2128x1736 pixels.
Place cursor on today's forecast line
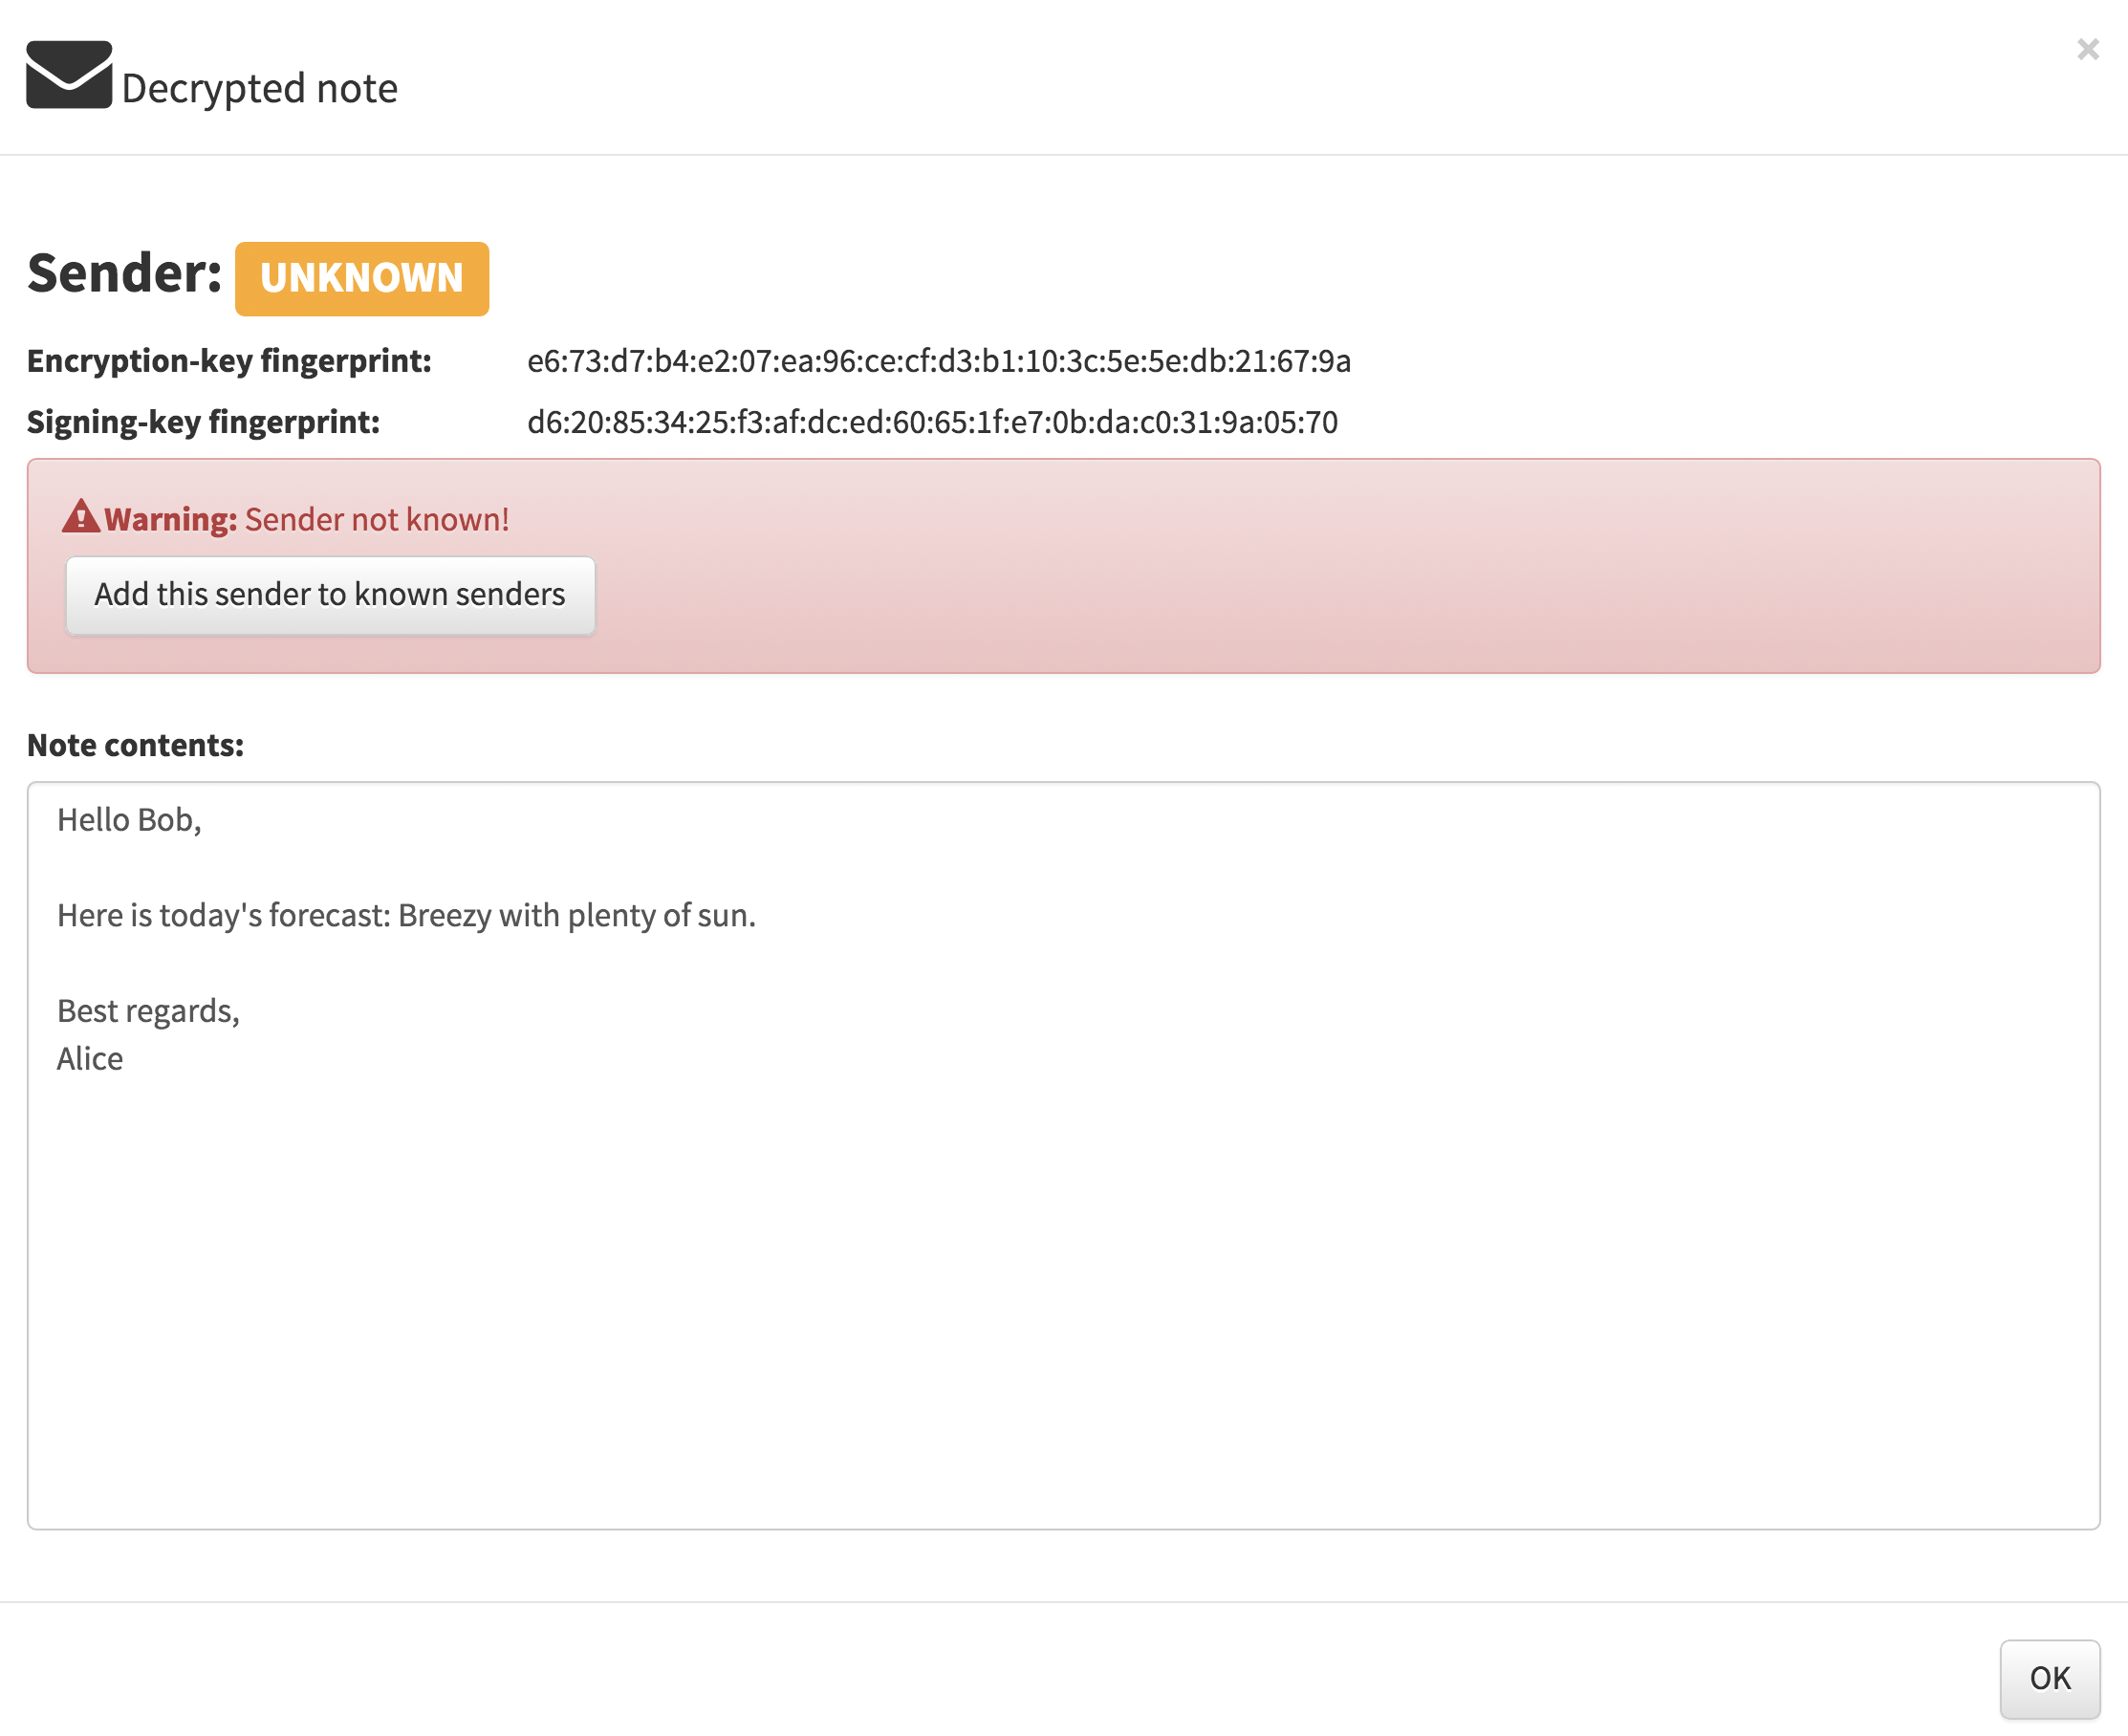(406, 916)
